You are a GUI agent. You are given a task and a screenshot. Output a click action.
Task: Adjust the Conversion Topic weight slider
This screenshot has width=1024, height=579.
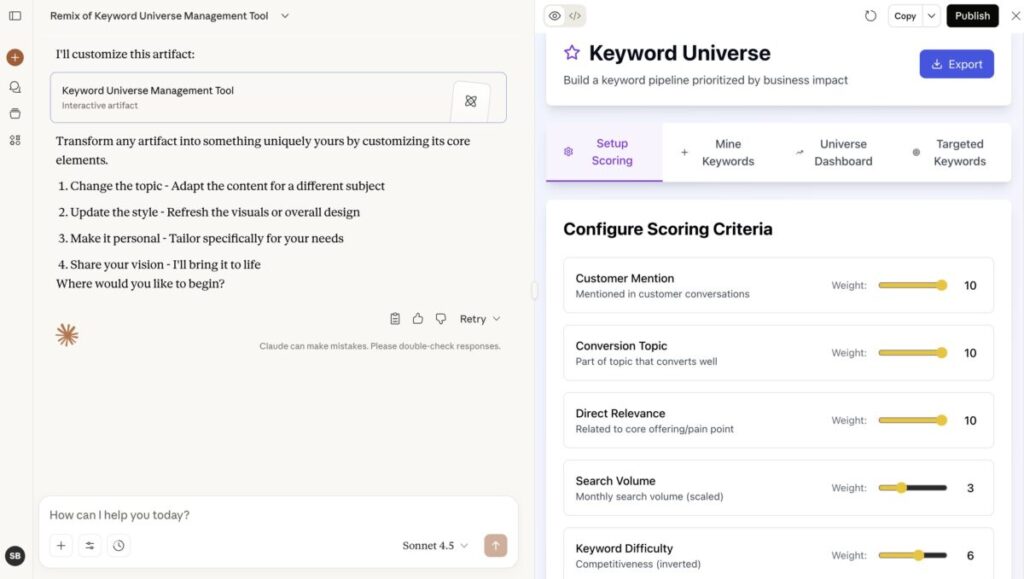[912, 352]
